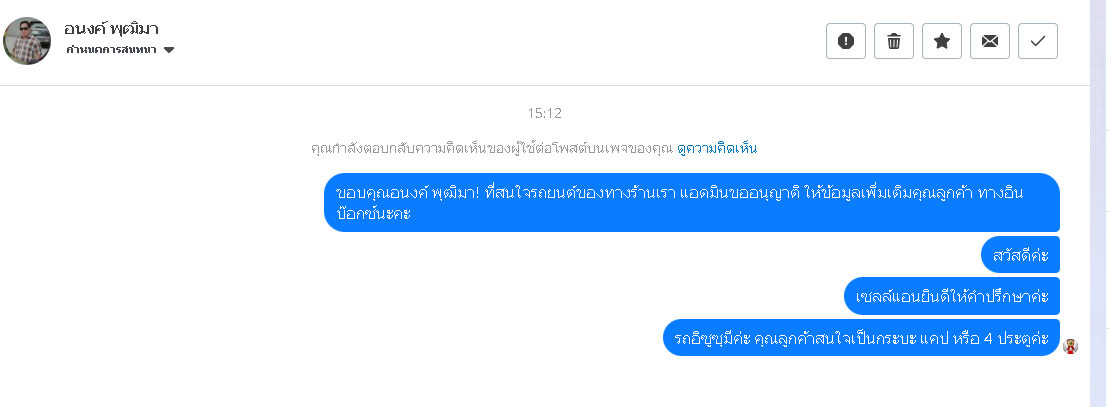Open the ดูความคิดเห็น link

tap(717, 148)
